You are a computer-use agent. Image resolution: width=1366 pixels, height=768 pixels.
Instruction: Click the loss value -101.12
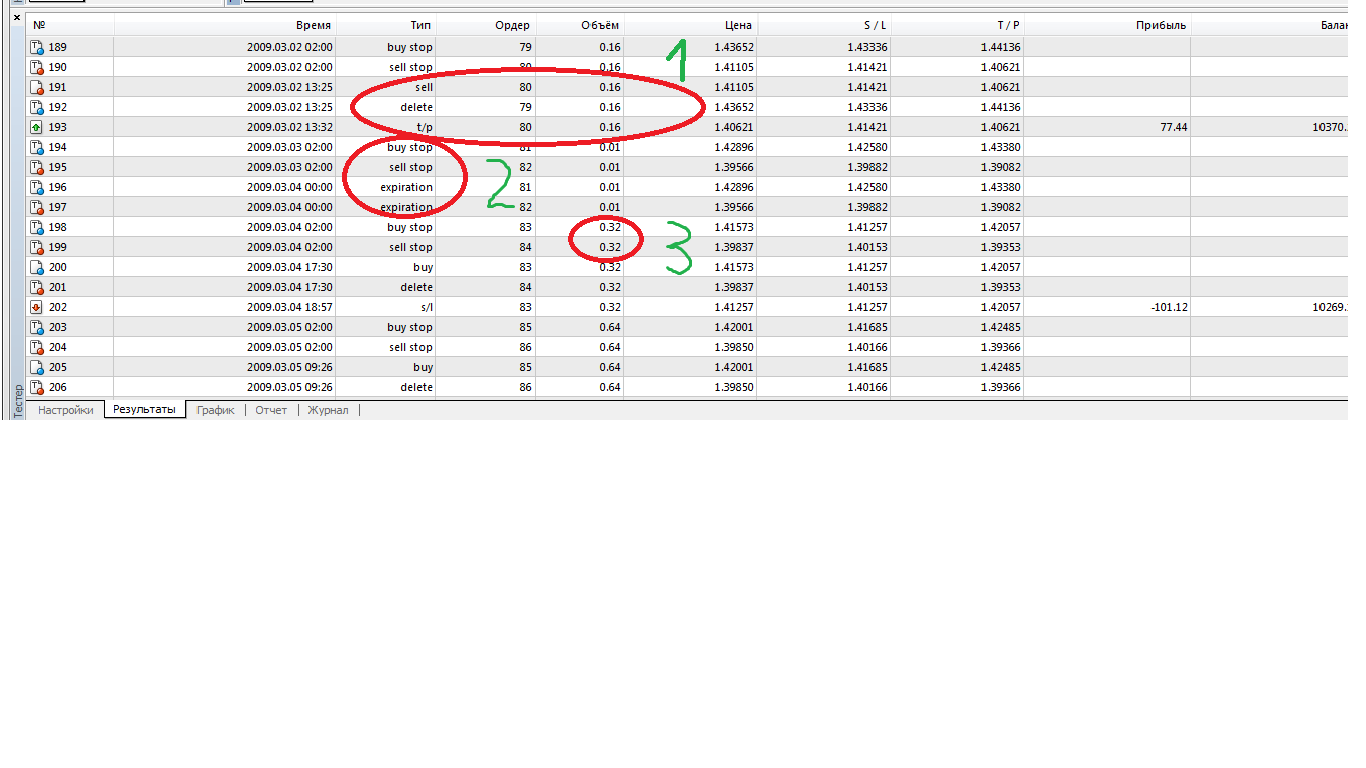(1169, 307)
